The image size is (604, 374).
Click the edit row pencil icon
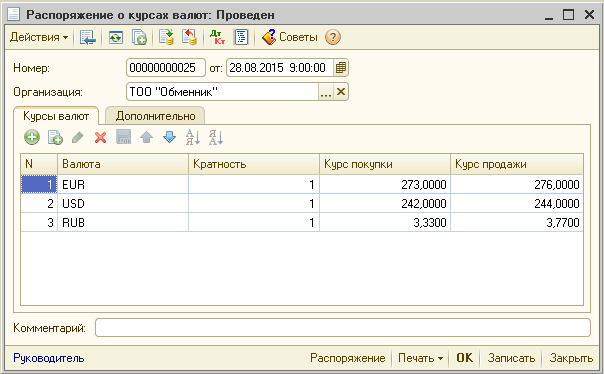tap(77, 137)
